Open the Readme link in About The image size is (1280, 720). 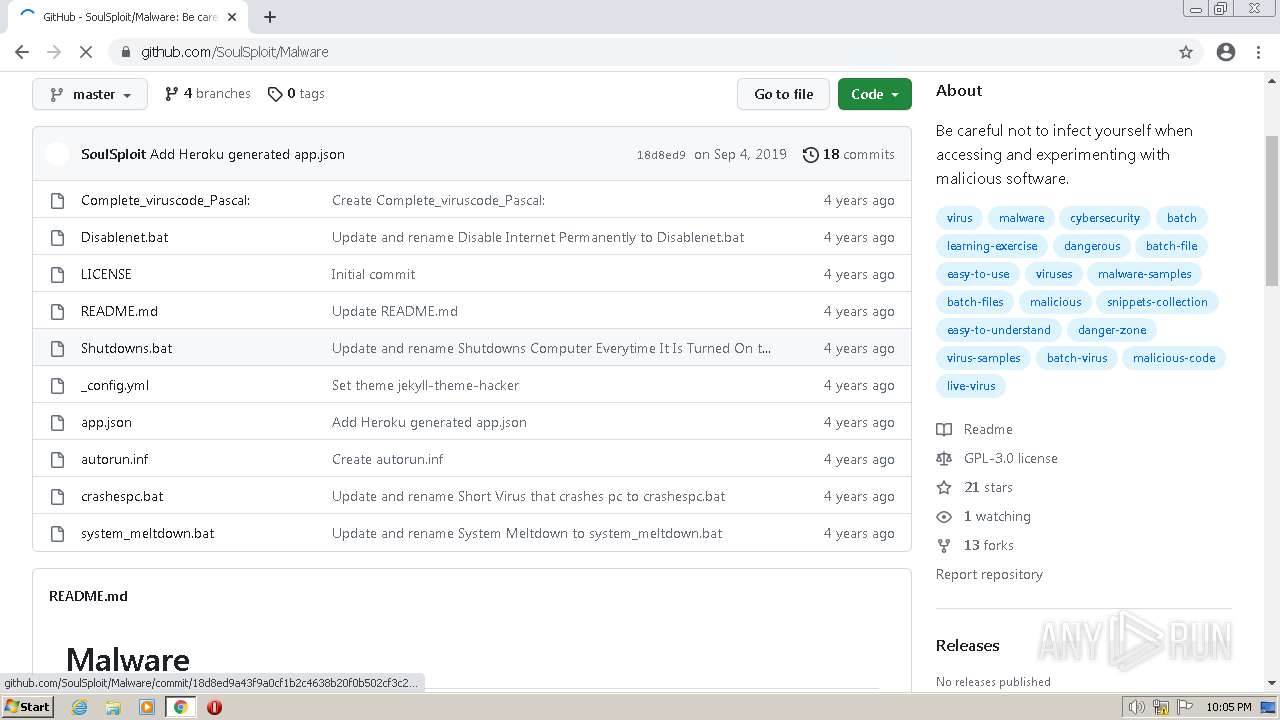(988, 429)
